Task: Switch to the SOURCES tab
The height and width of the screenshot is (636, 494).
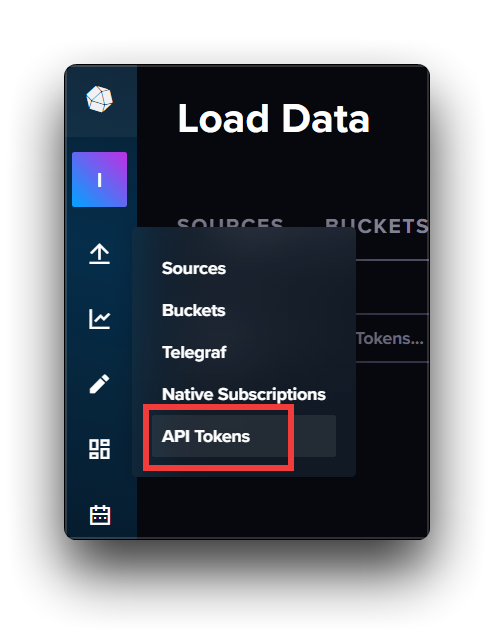Action: [x=230, y=223]
